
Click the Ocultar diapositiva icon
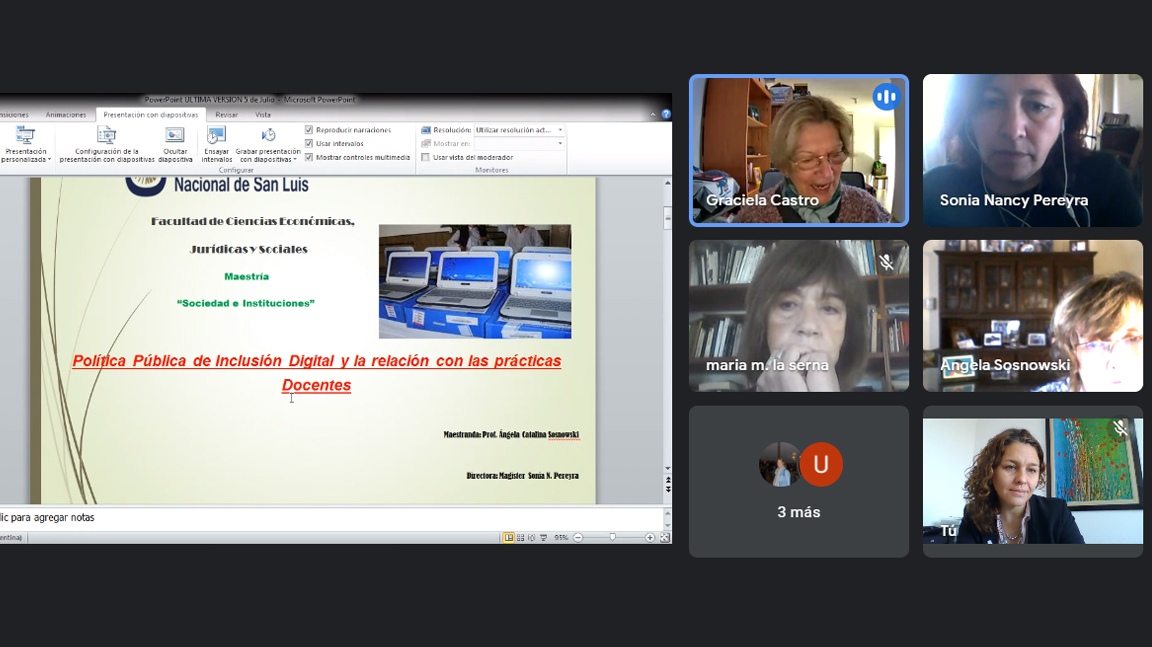coord(175,137)
